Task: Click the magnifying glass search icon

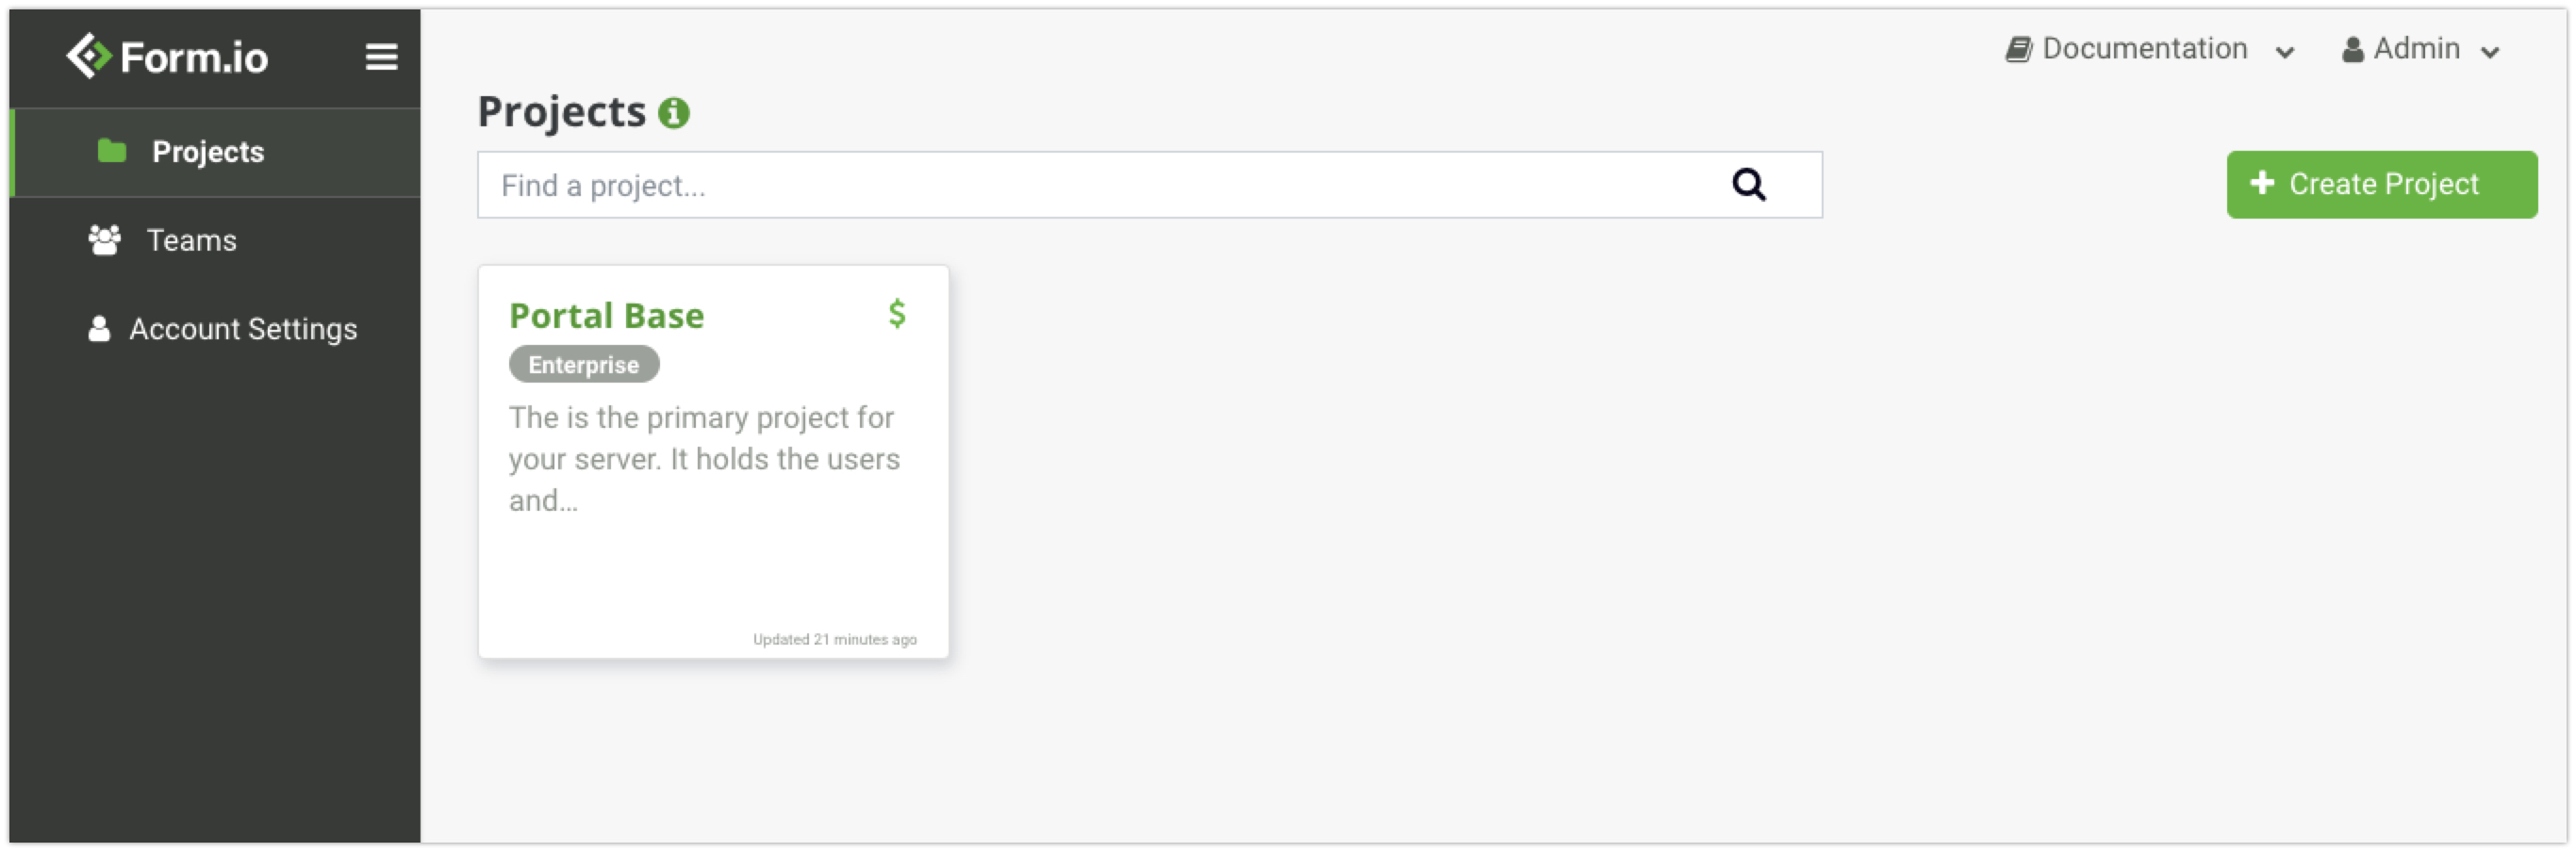Action: (x=1748, y=185)
